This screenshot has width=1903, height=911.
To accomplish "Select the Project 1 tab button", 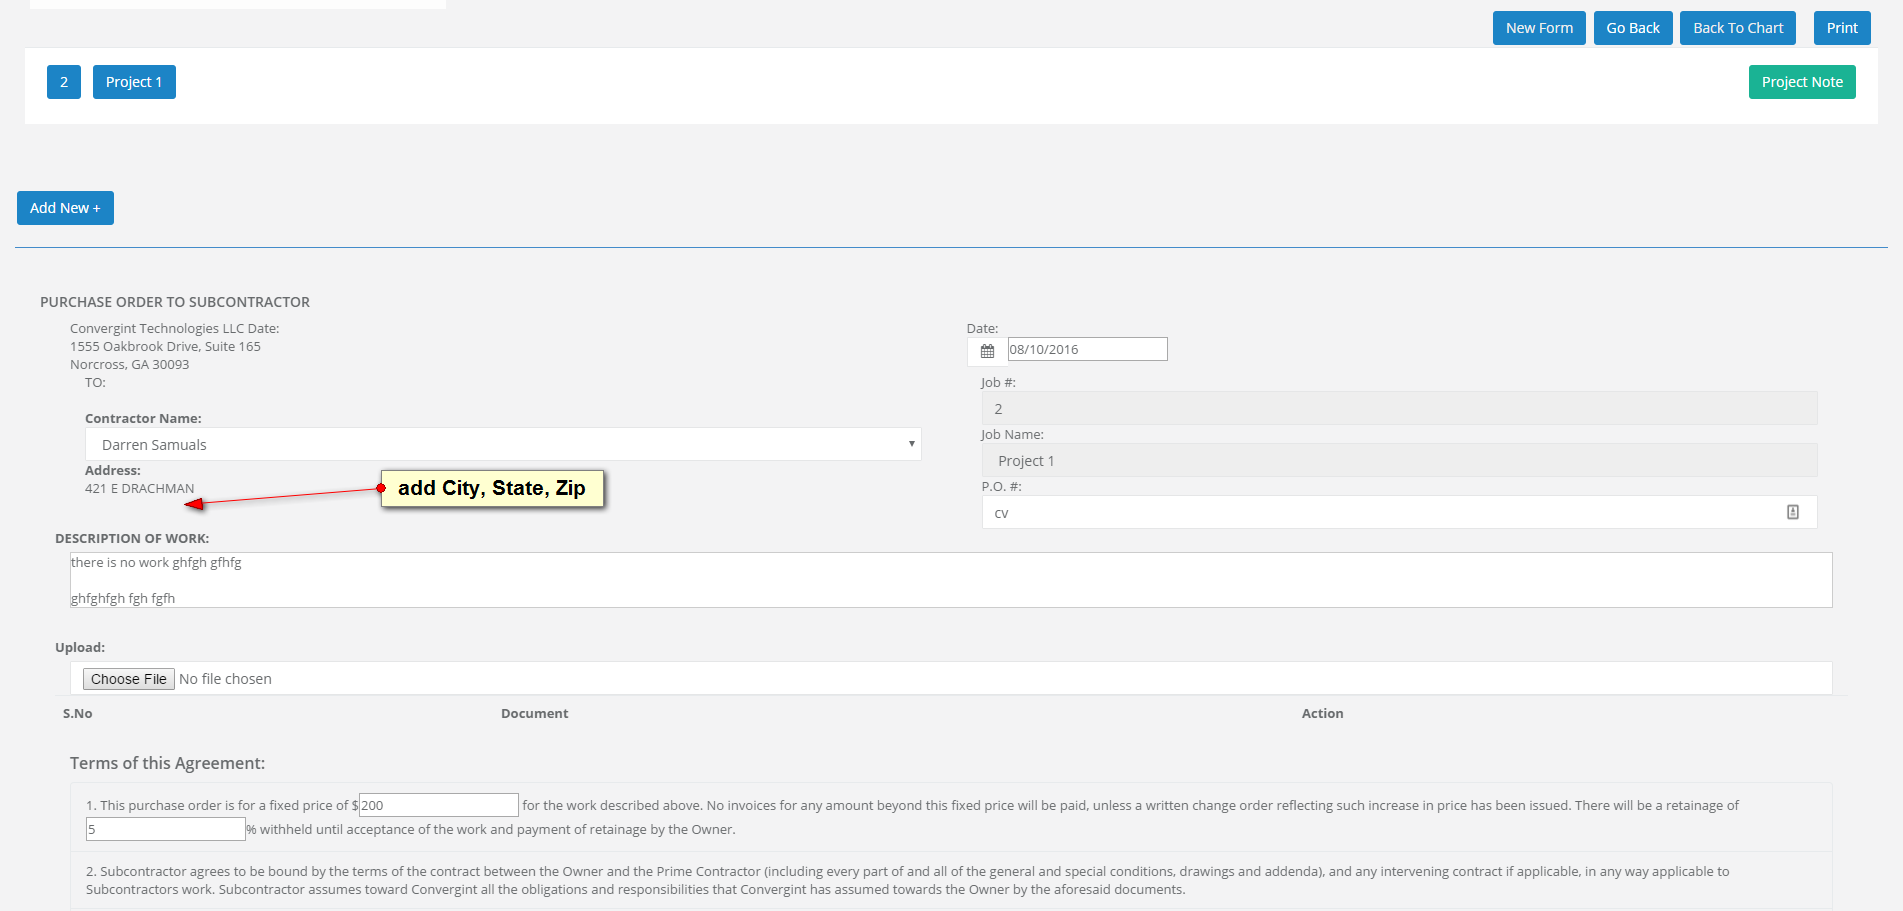I will coord(134,82).
